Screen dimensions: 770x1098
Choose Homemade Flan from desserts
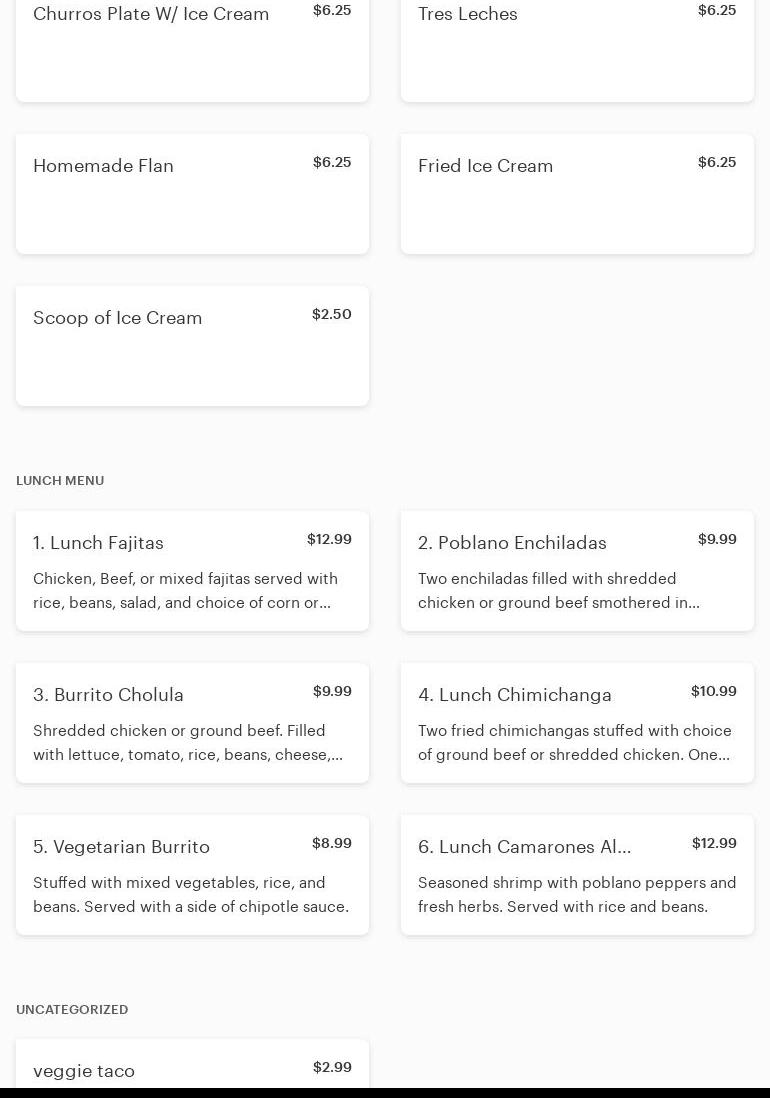tap(192, 194)
